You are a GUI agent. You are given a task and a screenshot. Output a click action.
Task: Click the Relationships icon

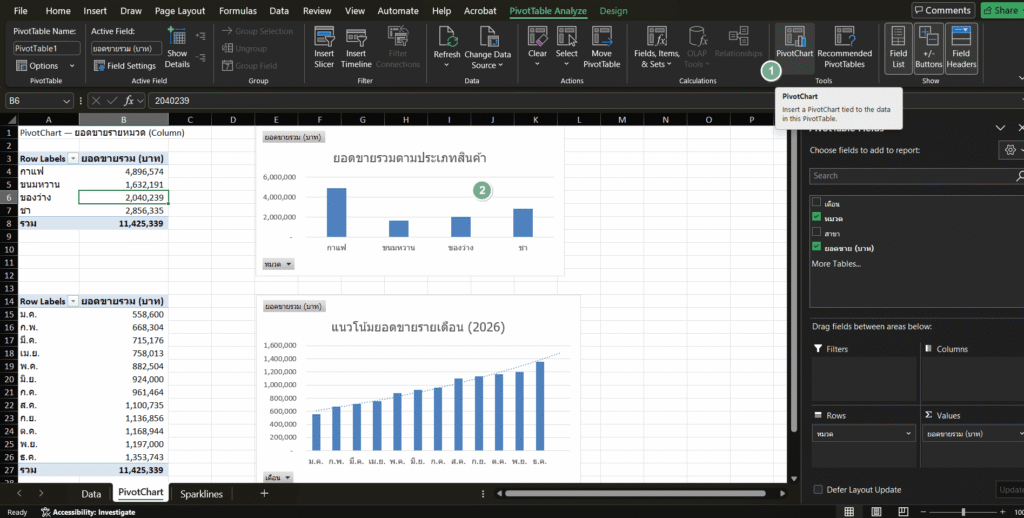click(739, 36)
